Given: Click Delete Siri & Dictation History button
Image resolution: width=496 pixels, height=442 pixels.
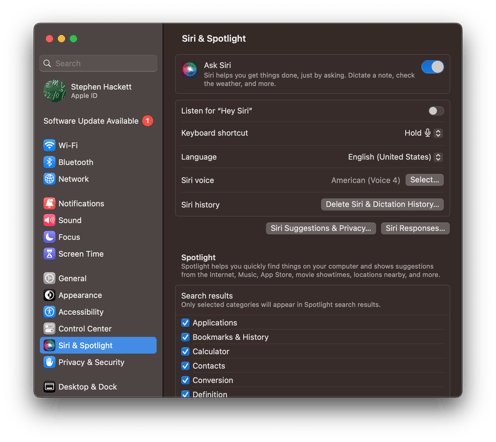Looking at the screenshot, I should tap(382, 204).
